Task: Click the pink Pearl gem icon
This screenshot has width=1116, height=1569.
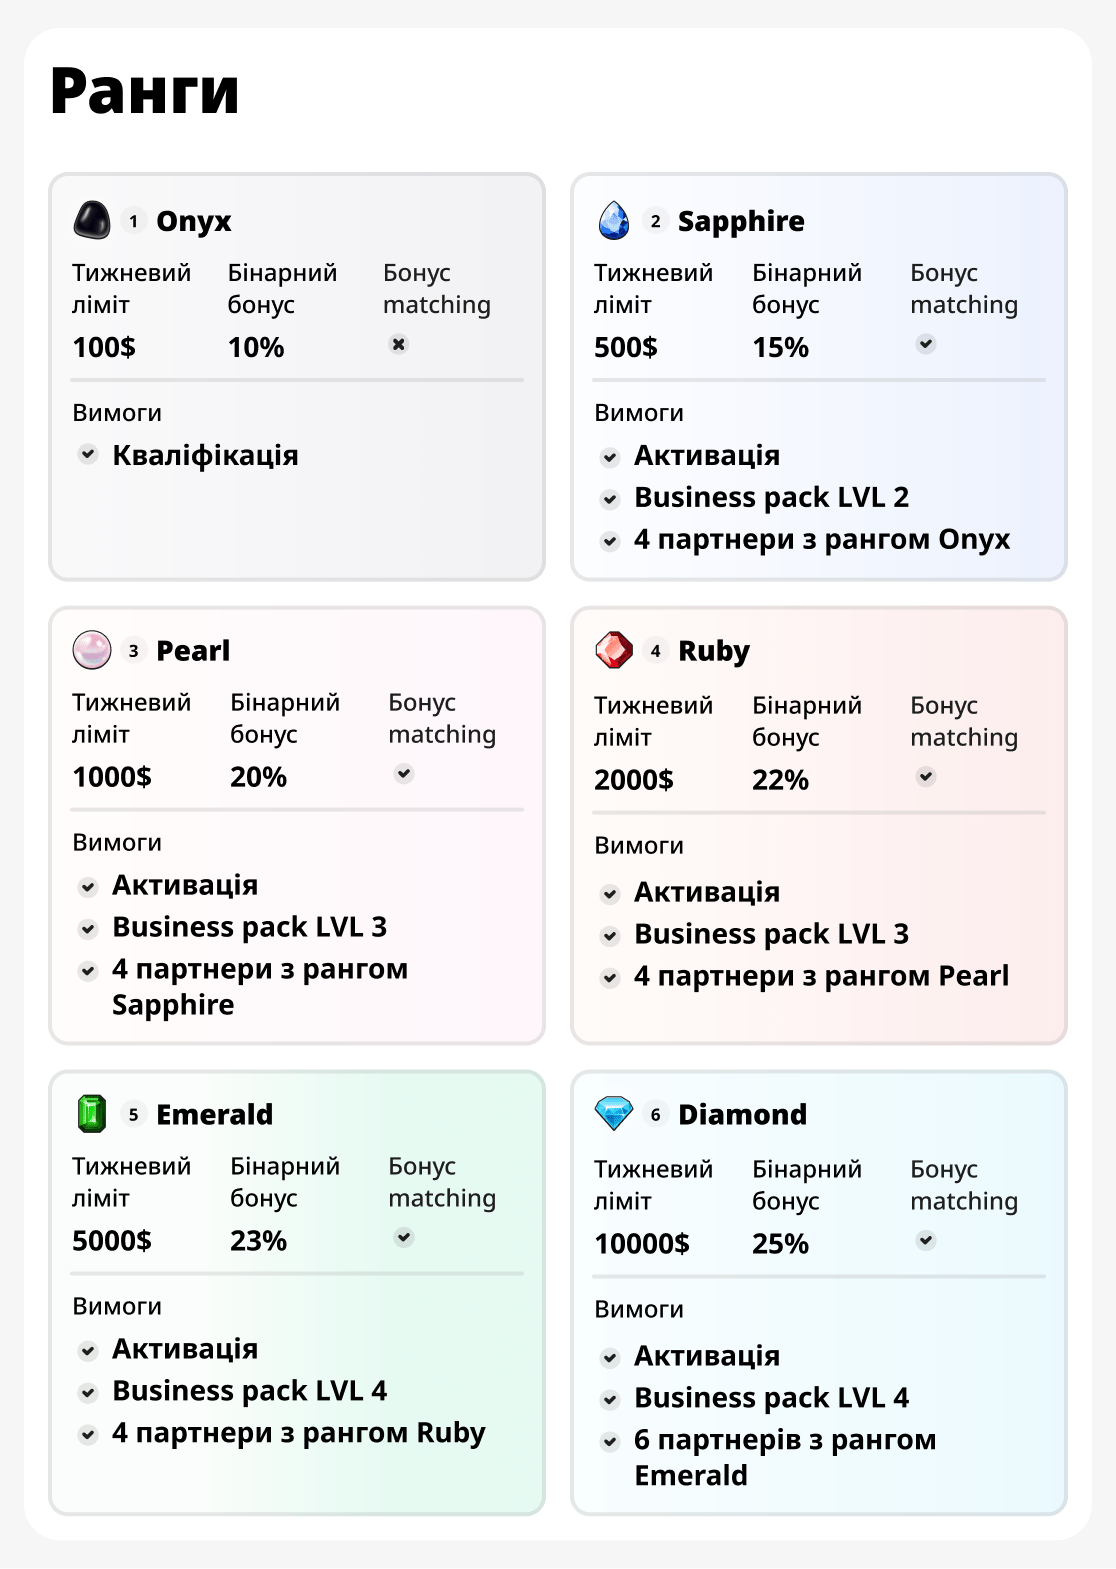Action: [x=92, y=650]
